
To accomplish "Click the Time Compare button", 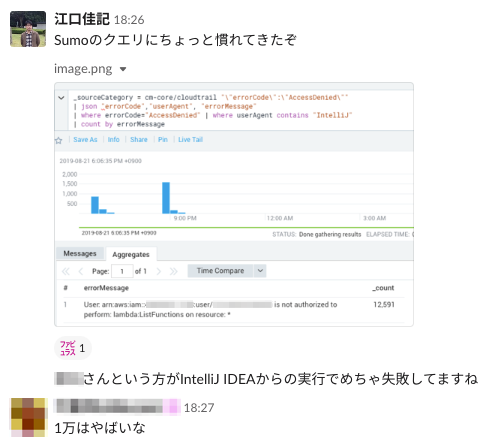I will 220,271.
